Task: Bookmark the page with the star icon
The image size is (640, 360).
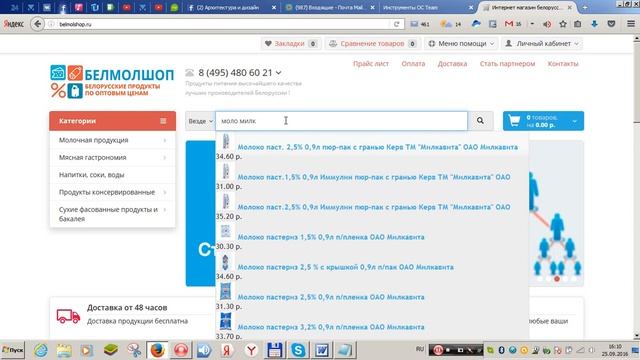Action: pyautogui.click(x=563, y=24)
